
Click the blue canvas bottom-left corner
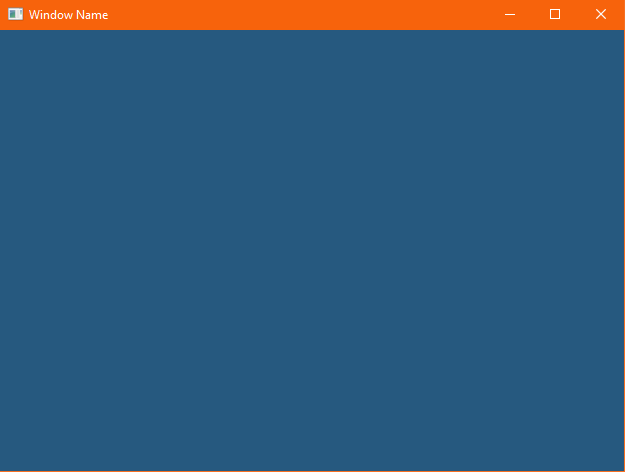pos(5,465)
